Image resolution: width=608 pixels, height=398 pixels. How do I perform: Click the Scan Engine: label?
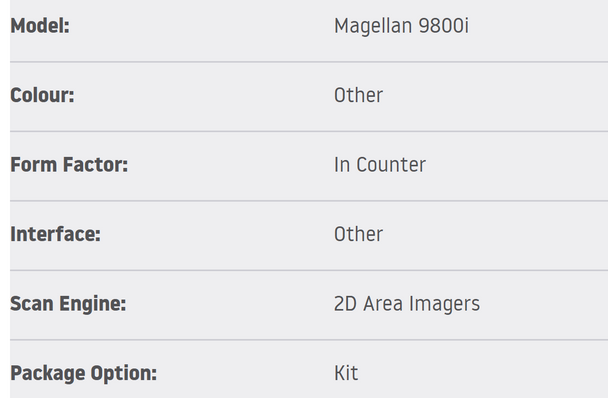(x=68, y=305)
